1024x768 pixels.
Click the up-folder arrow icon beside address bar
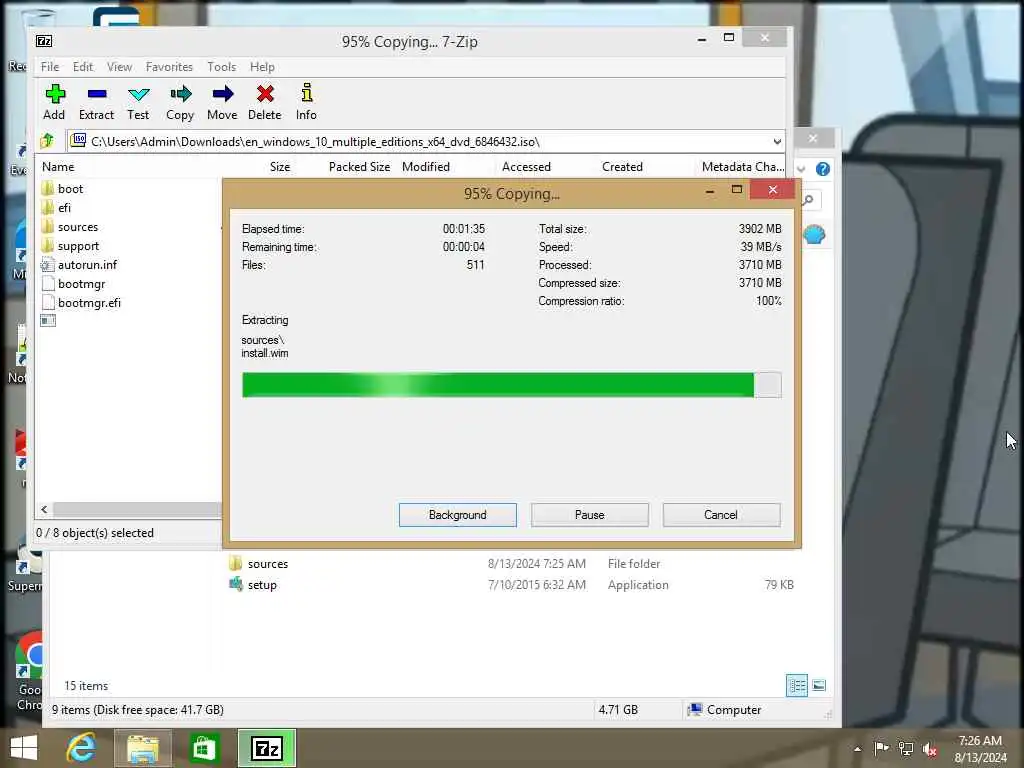tap(47, 141)
